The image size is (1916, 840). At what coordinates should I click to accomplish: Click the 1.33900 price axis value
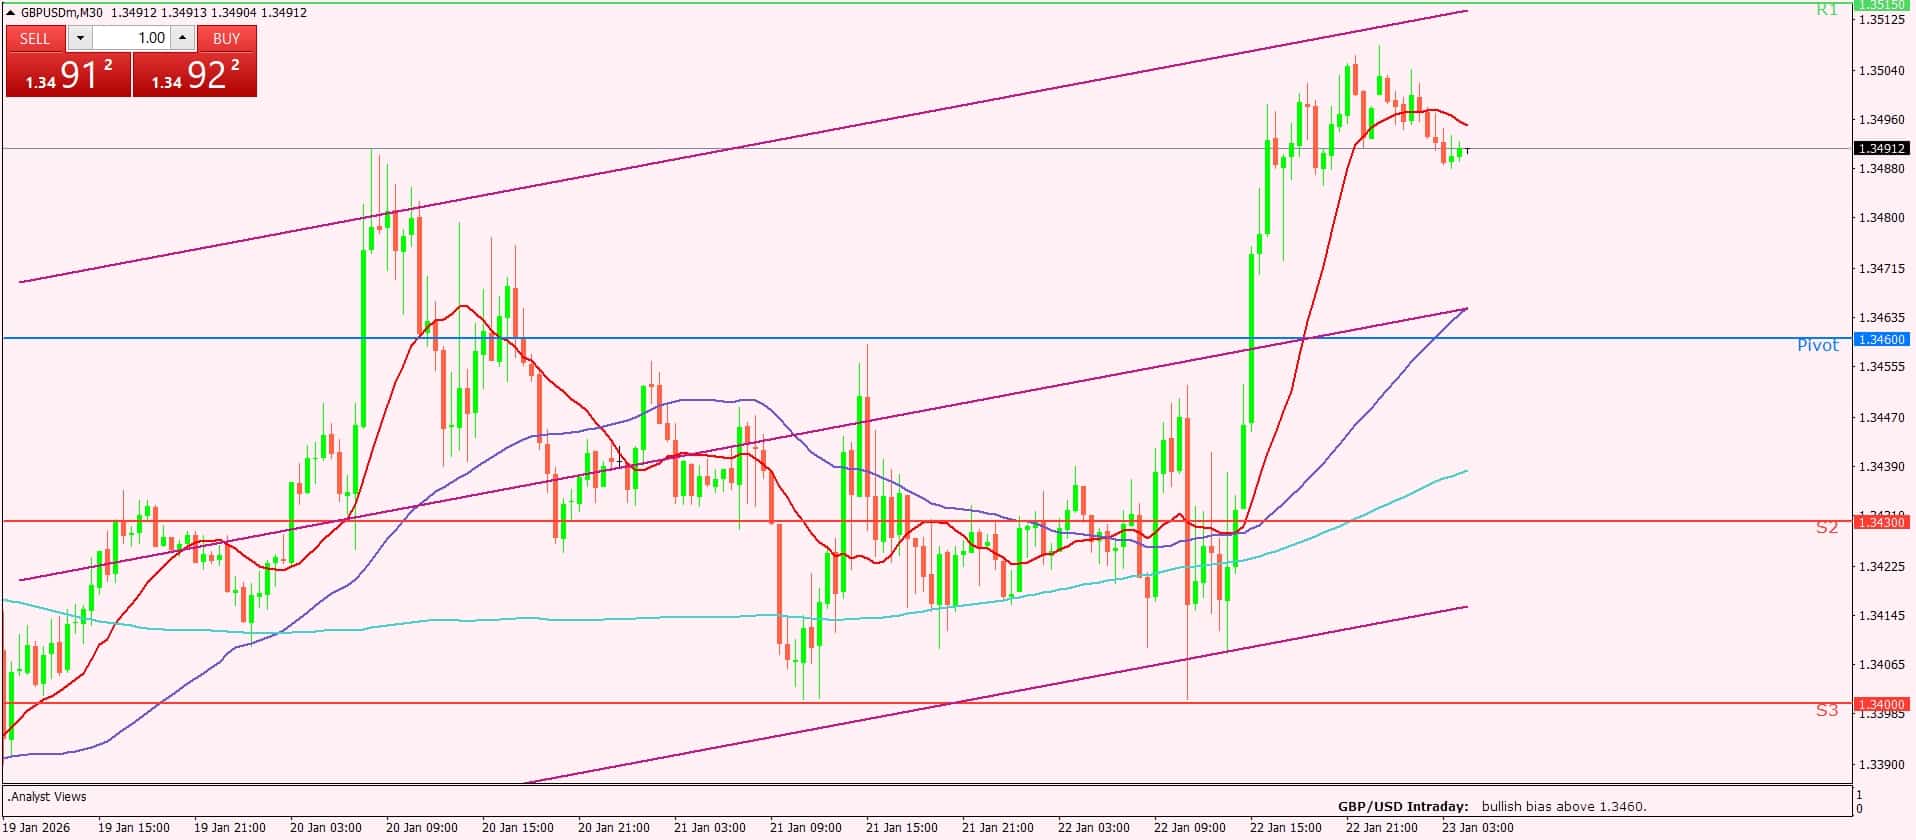pyautogui.click(x=1881, y=765)
